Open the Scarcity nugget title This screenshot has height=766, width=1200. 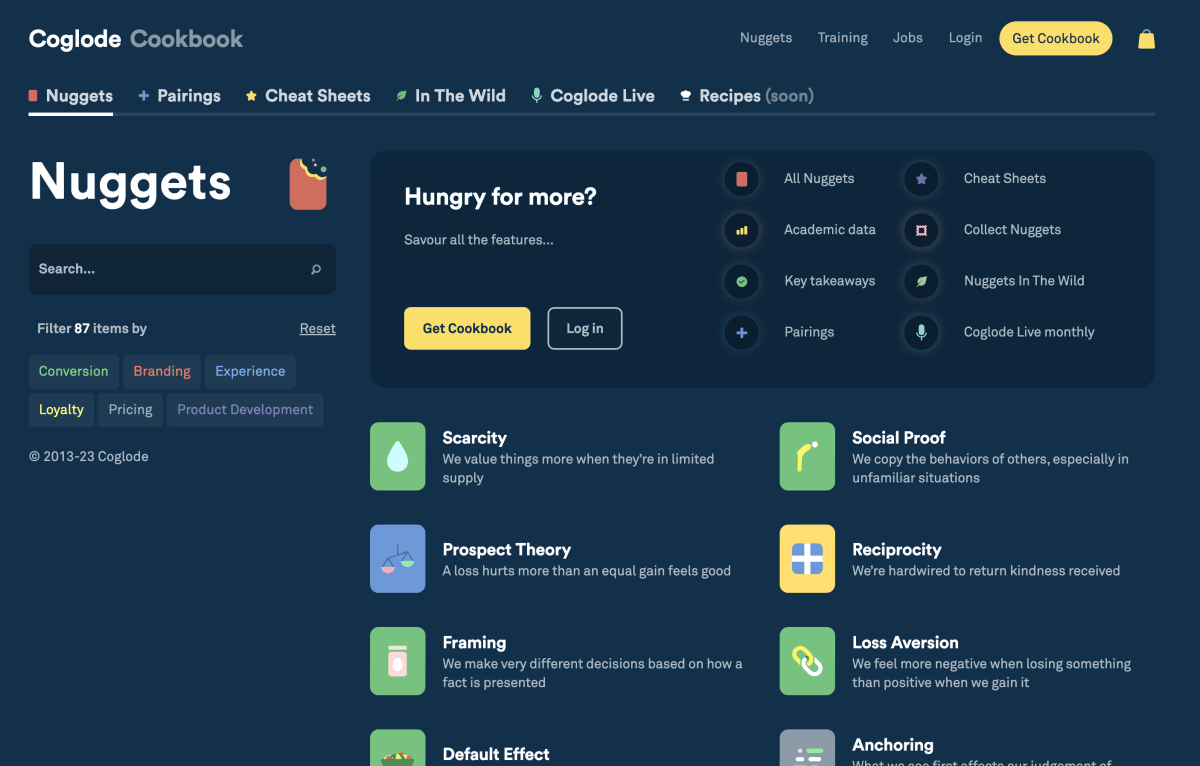(x=475, y=438)
